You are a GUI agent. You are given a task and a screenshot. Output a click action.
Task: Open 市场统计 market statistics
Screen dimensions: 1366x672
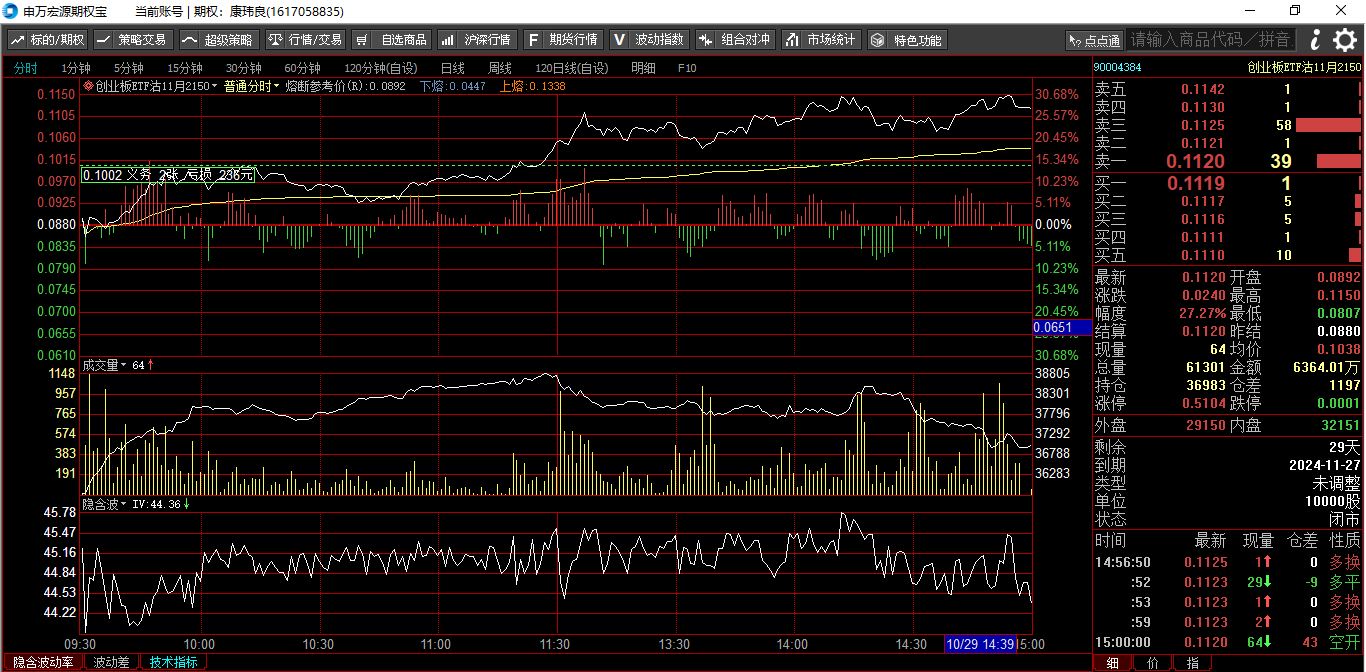click(x=820, y=40)
